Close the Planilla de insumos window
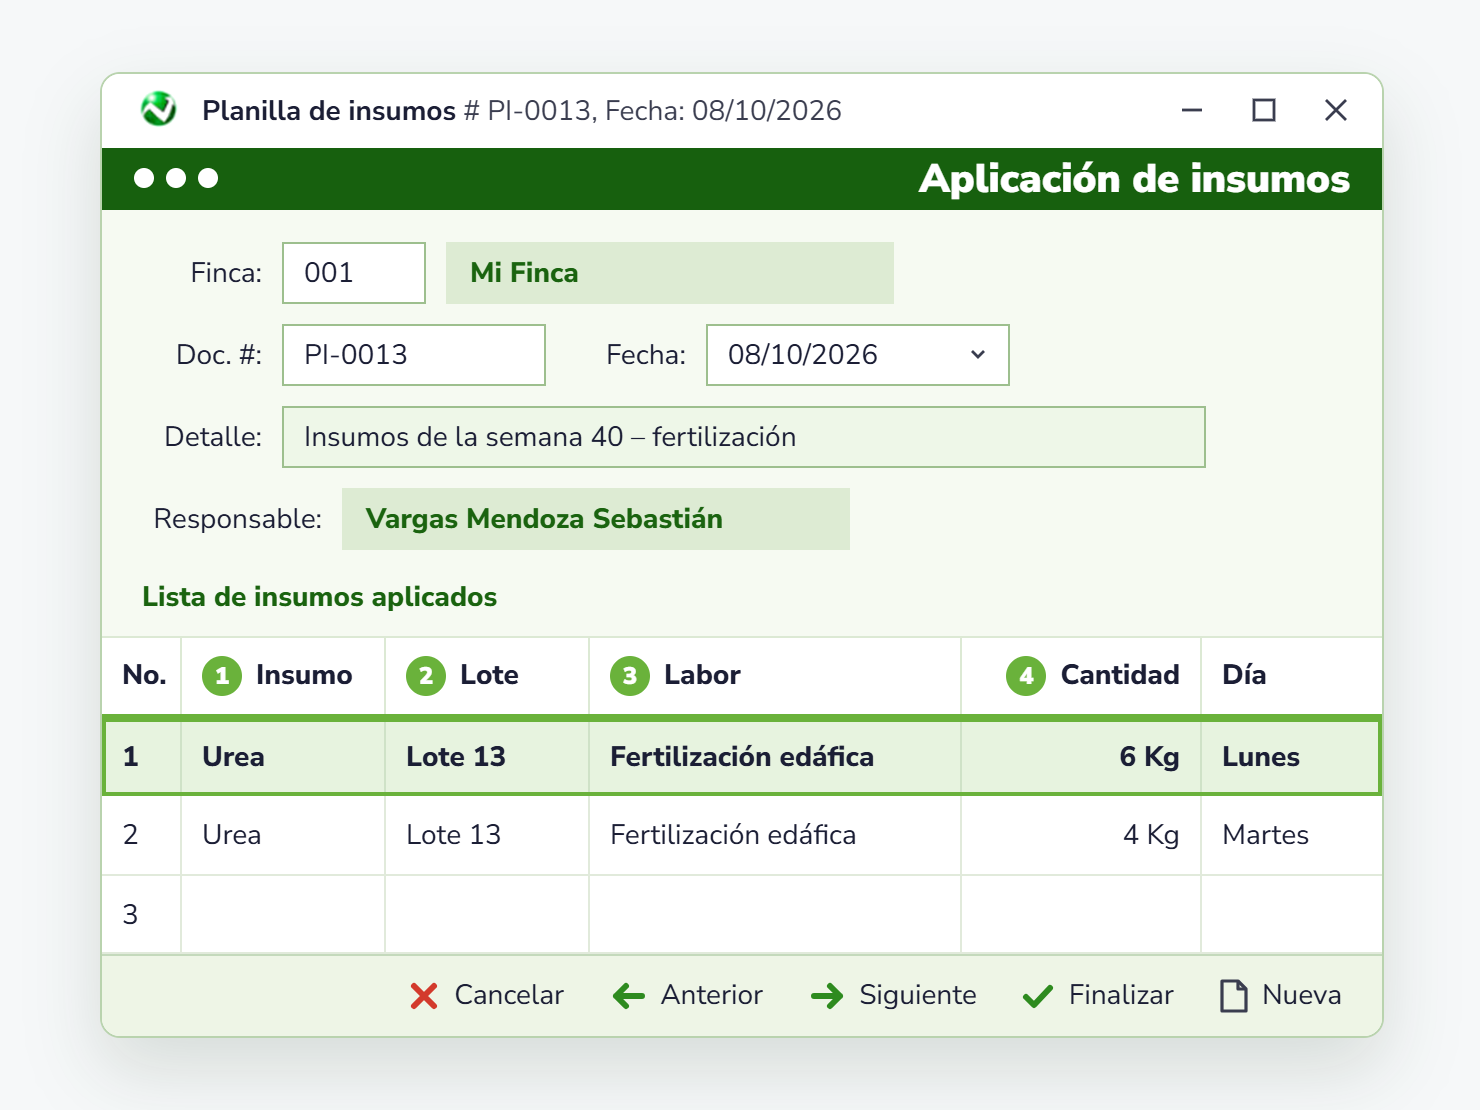Screen dimensions: 1480x1110 1336,110
